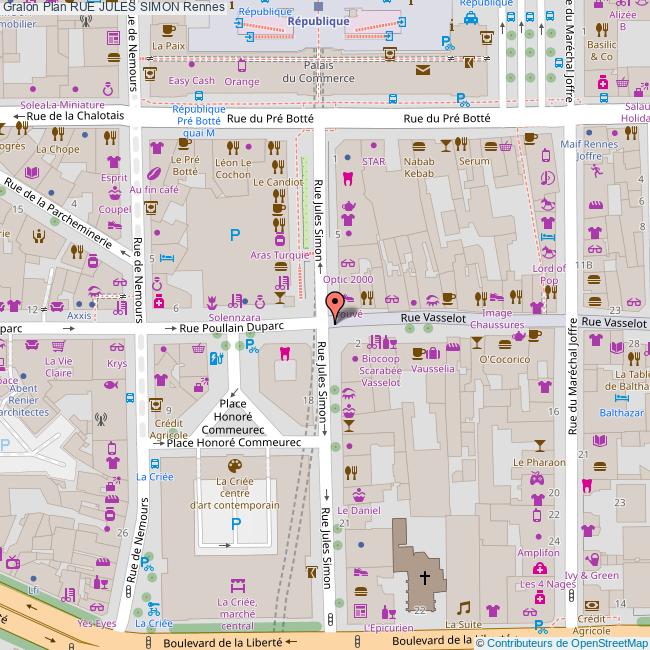Click the burger icon above Nabab Kebab
650x650 pixels.
point(418,145)
